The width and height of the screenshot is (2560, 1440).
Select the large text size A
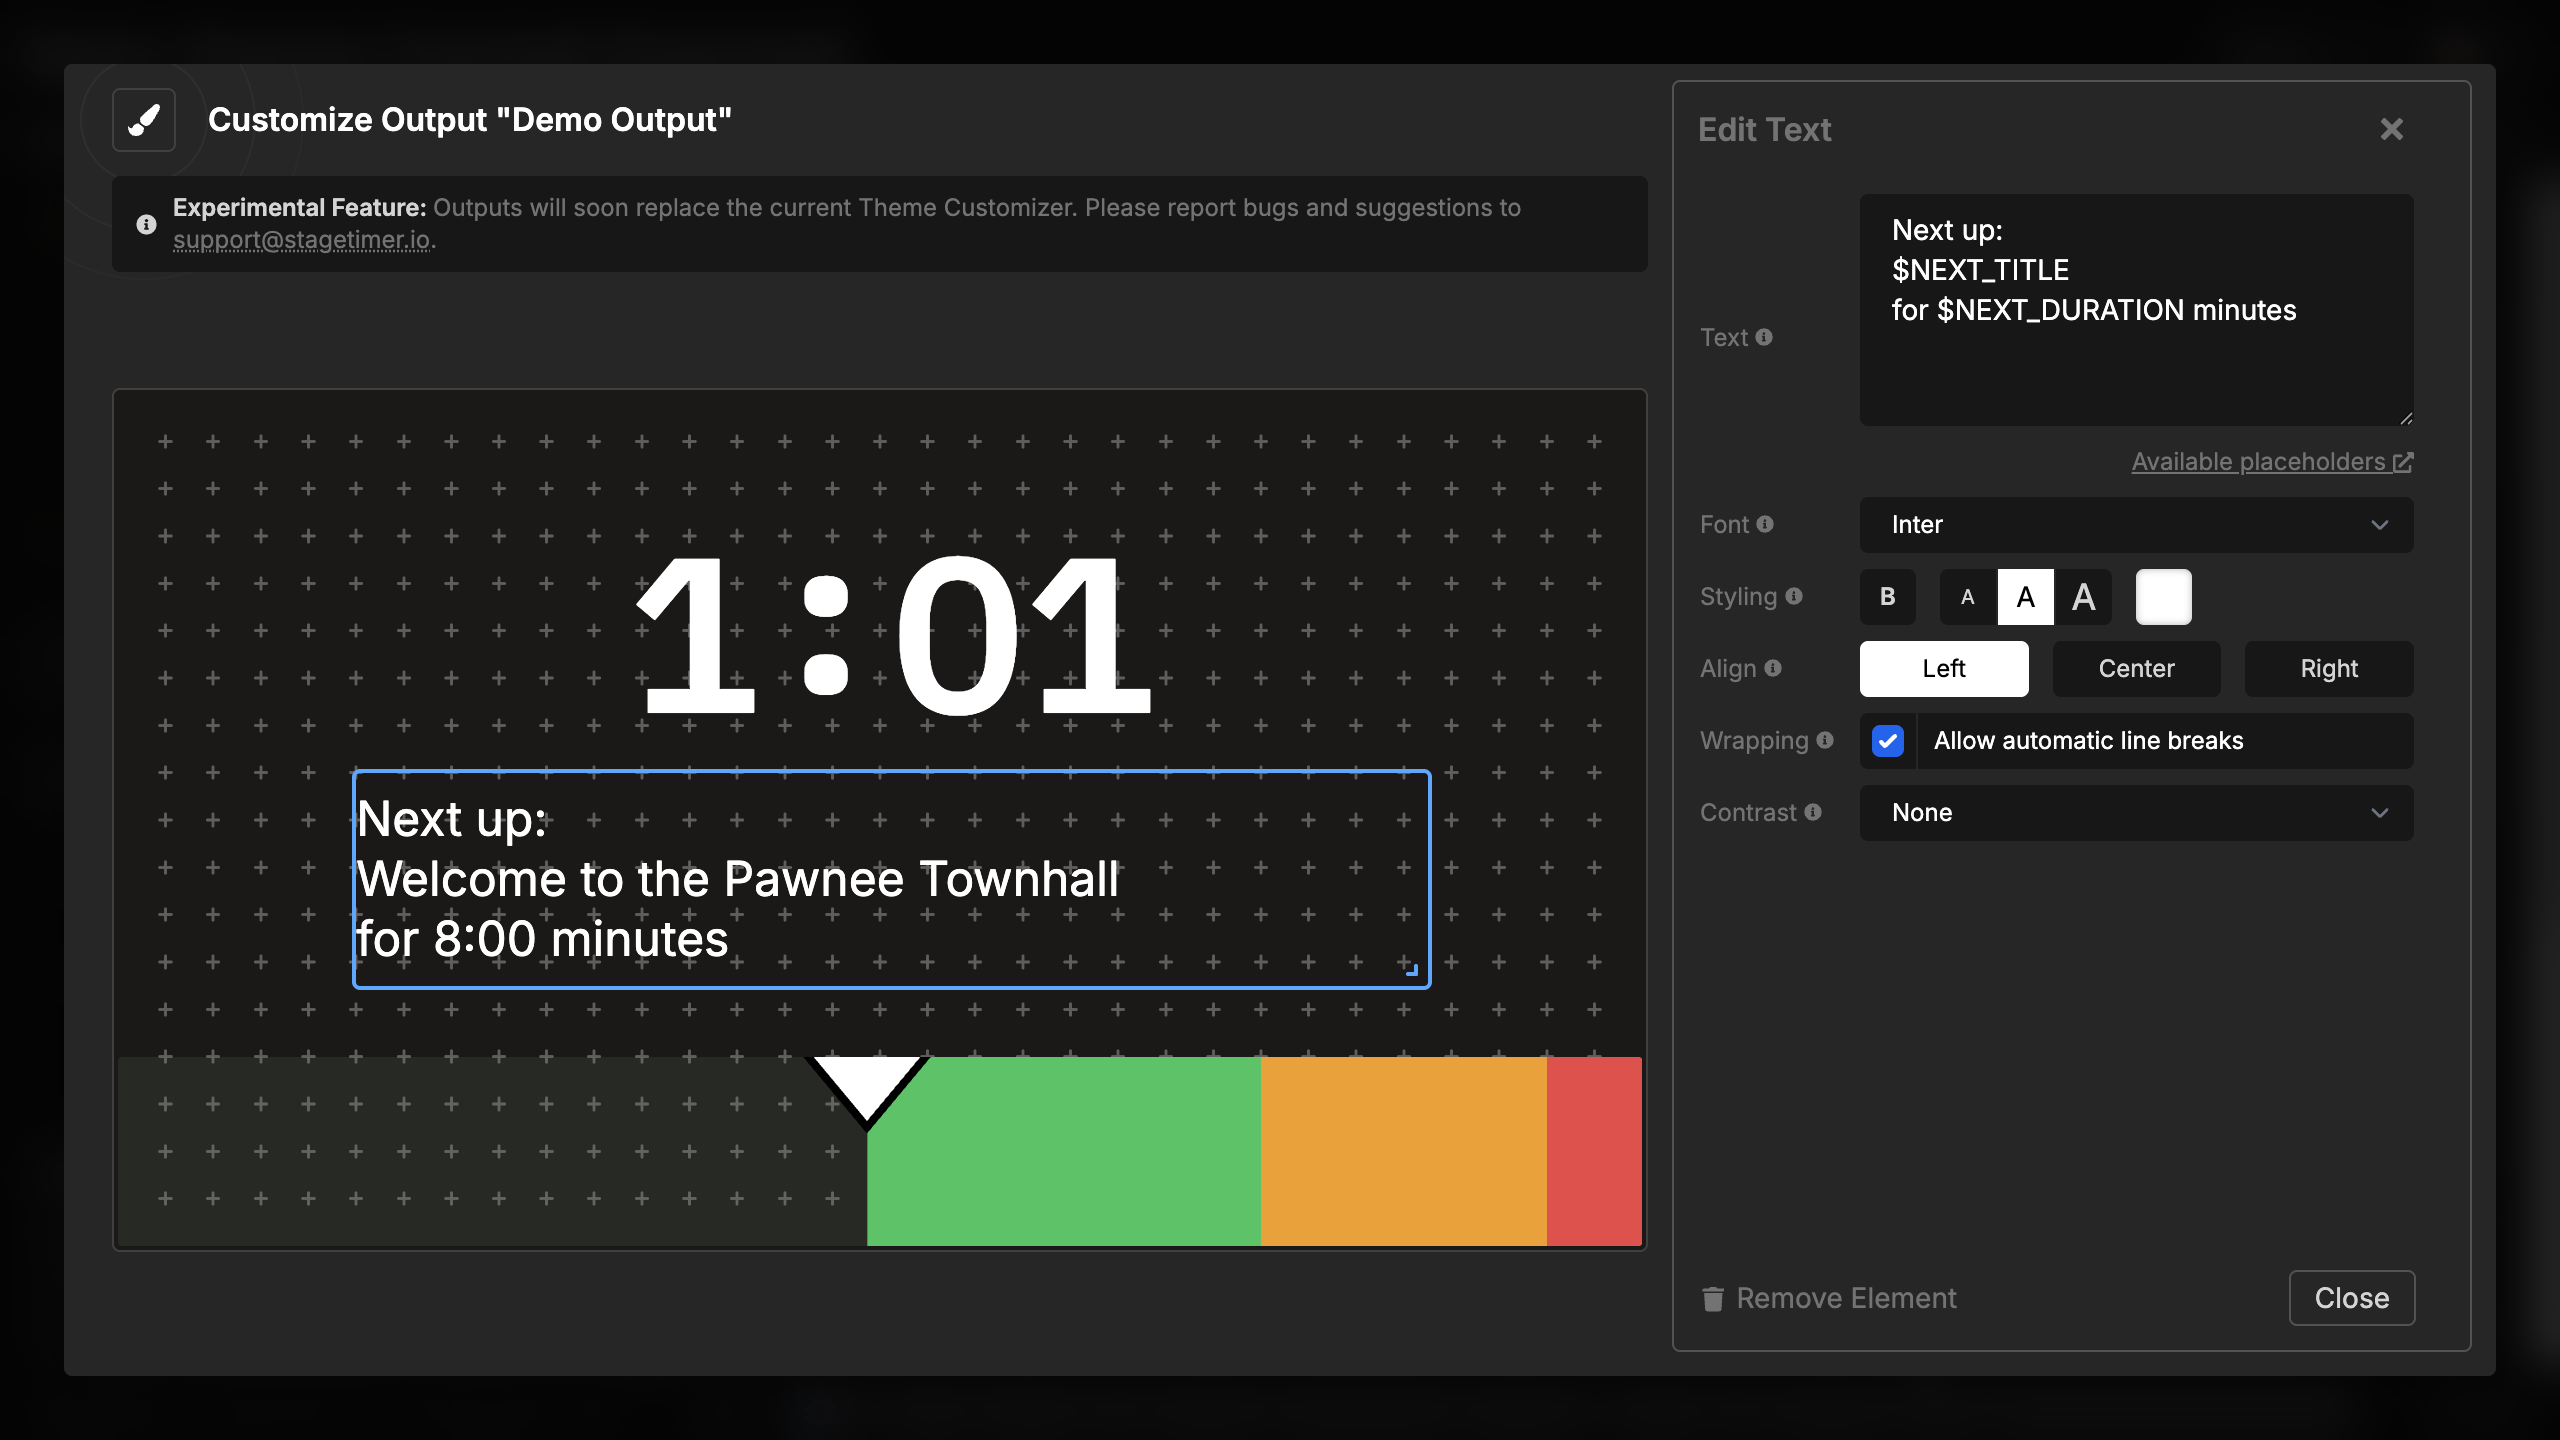[2083, 597]
